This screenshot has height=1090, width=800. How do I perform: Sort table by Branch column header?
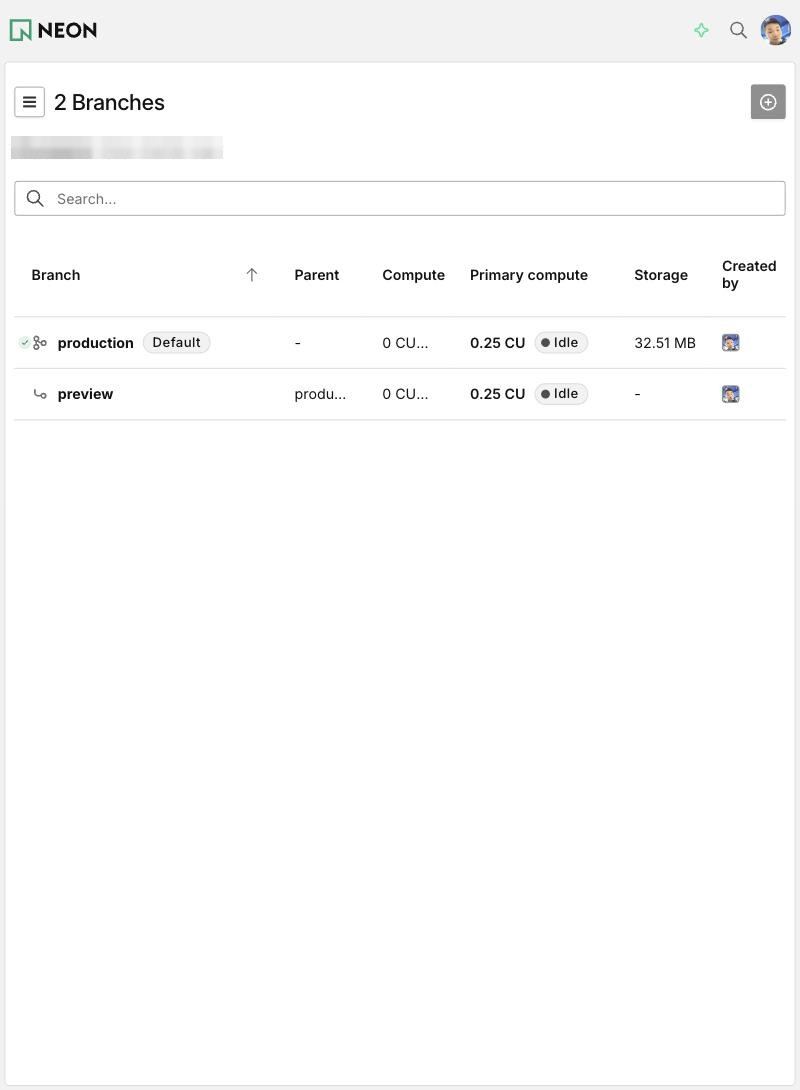[56, 275]
